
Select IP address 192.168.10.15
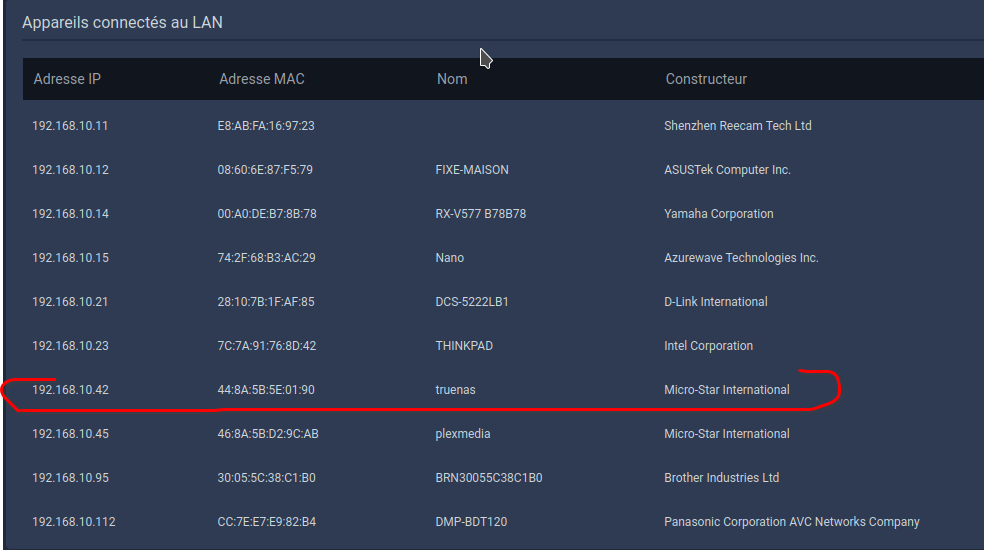70,257
